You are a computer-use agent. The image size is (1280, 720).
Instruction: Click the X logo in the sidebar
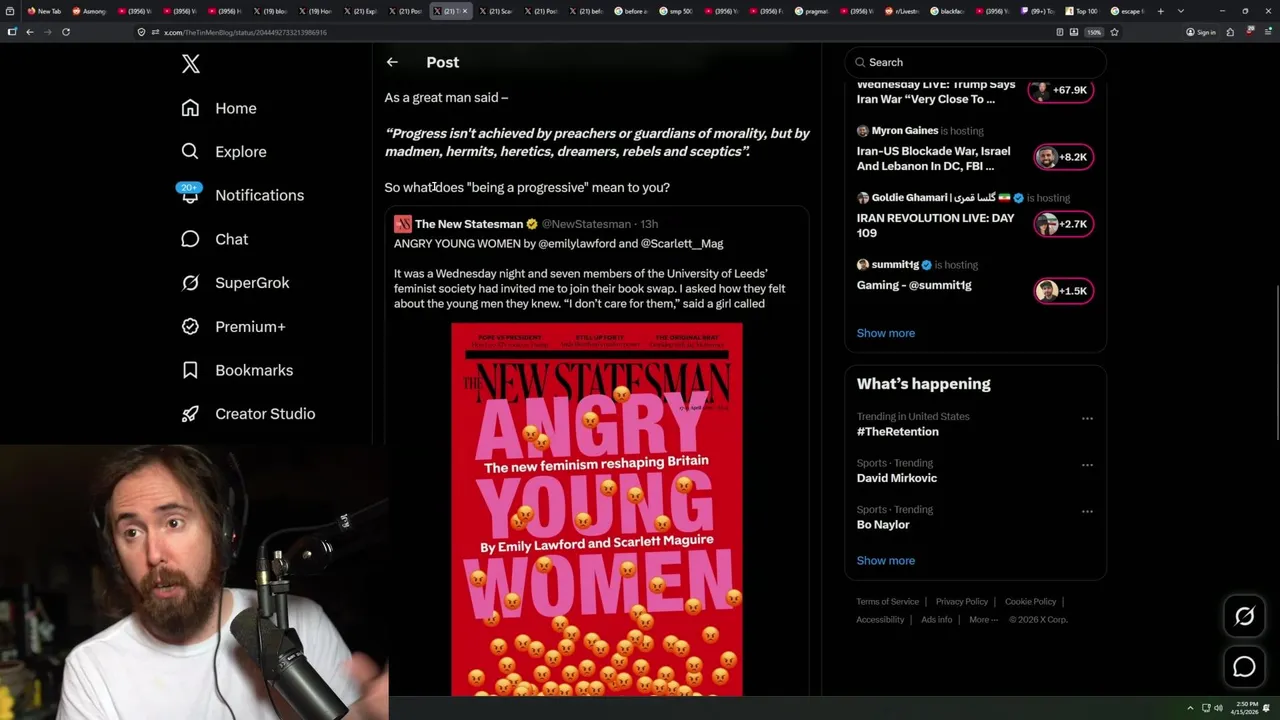click(x=191, y=64)
